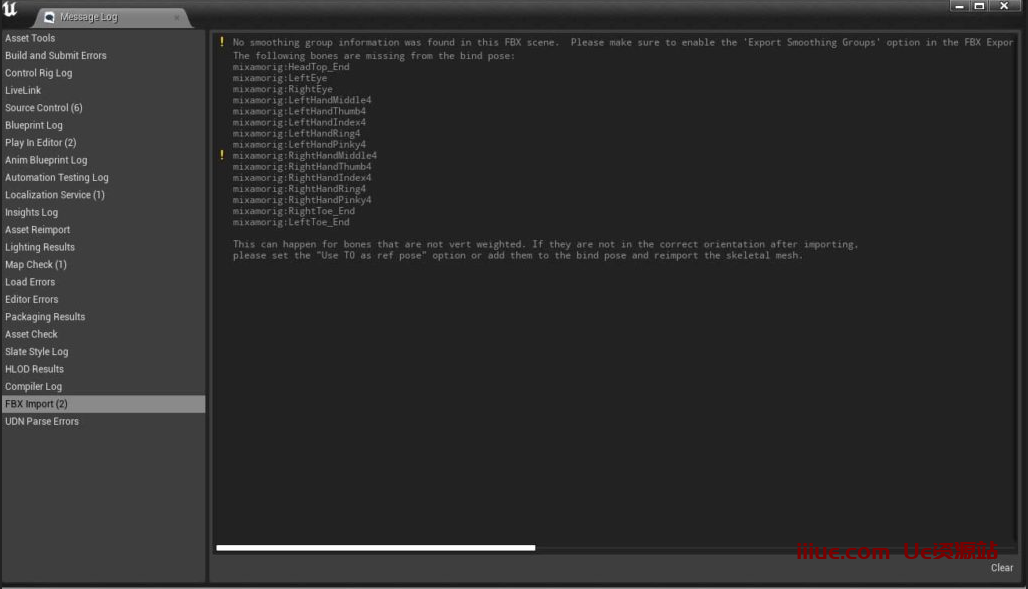
Task: Show the UDN Parse Errors category
Action: [x=41, y=421]
